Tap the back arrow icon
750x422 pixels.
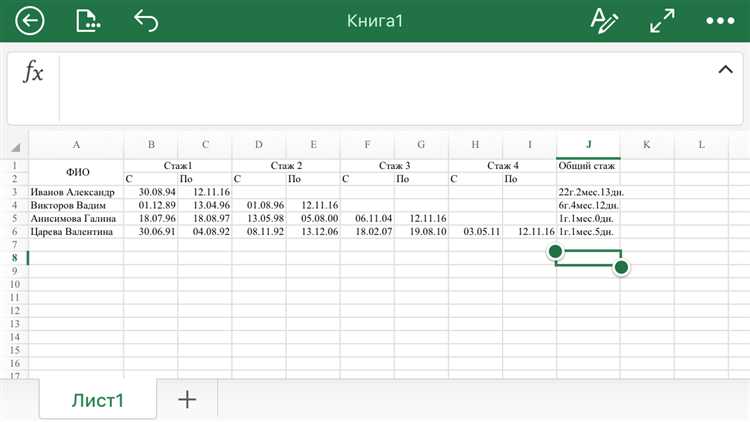coord(31,21)
